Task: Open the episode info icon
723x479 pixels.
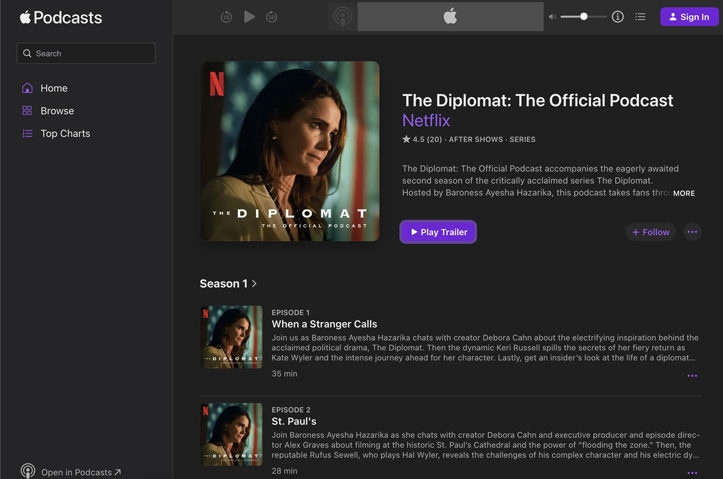Action: pos(618,17)
